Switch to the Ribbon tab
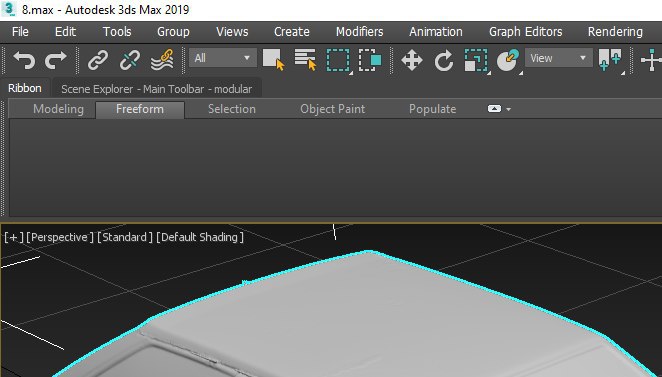This screenshot has height=377, width=662. coord(25,88)
